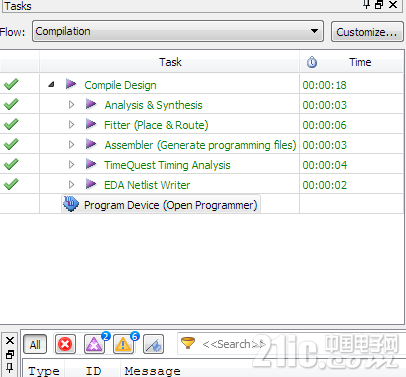Click the clock icon in Time header
The width and height of the screenshot is (406, 377).
tap(312, 62)
